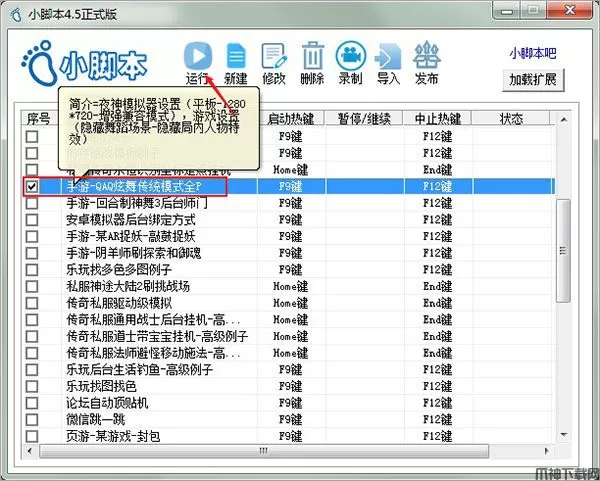600x481 pixels.
Task: Select the row 手游-回合制神舞3后台师门
Action: 288,203
